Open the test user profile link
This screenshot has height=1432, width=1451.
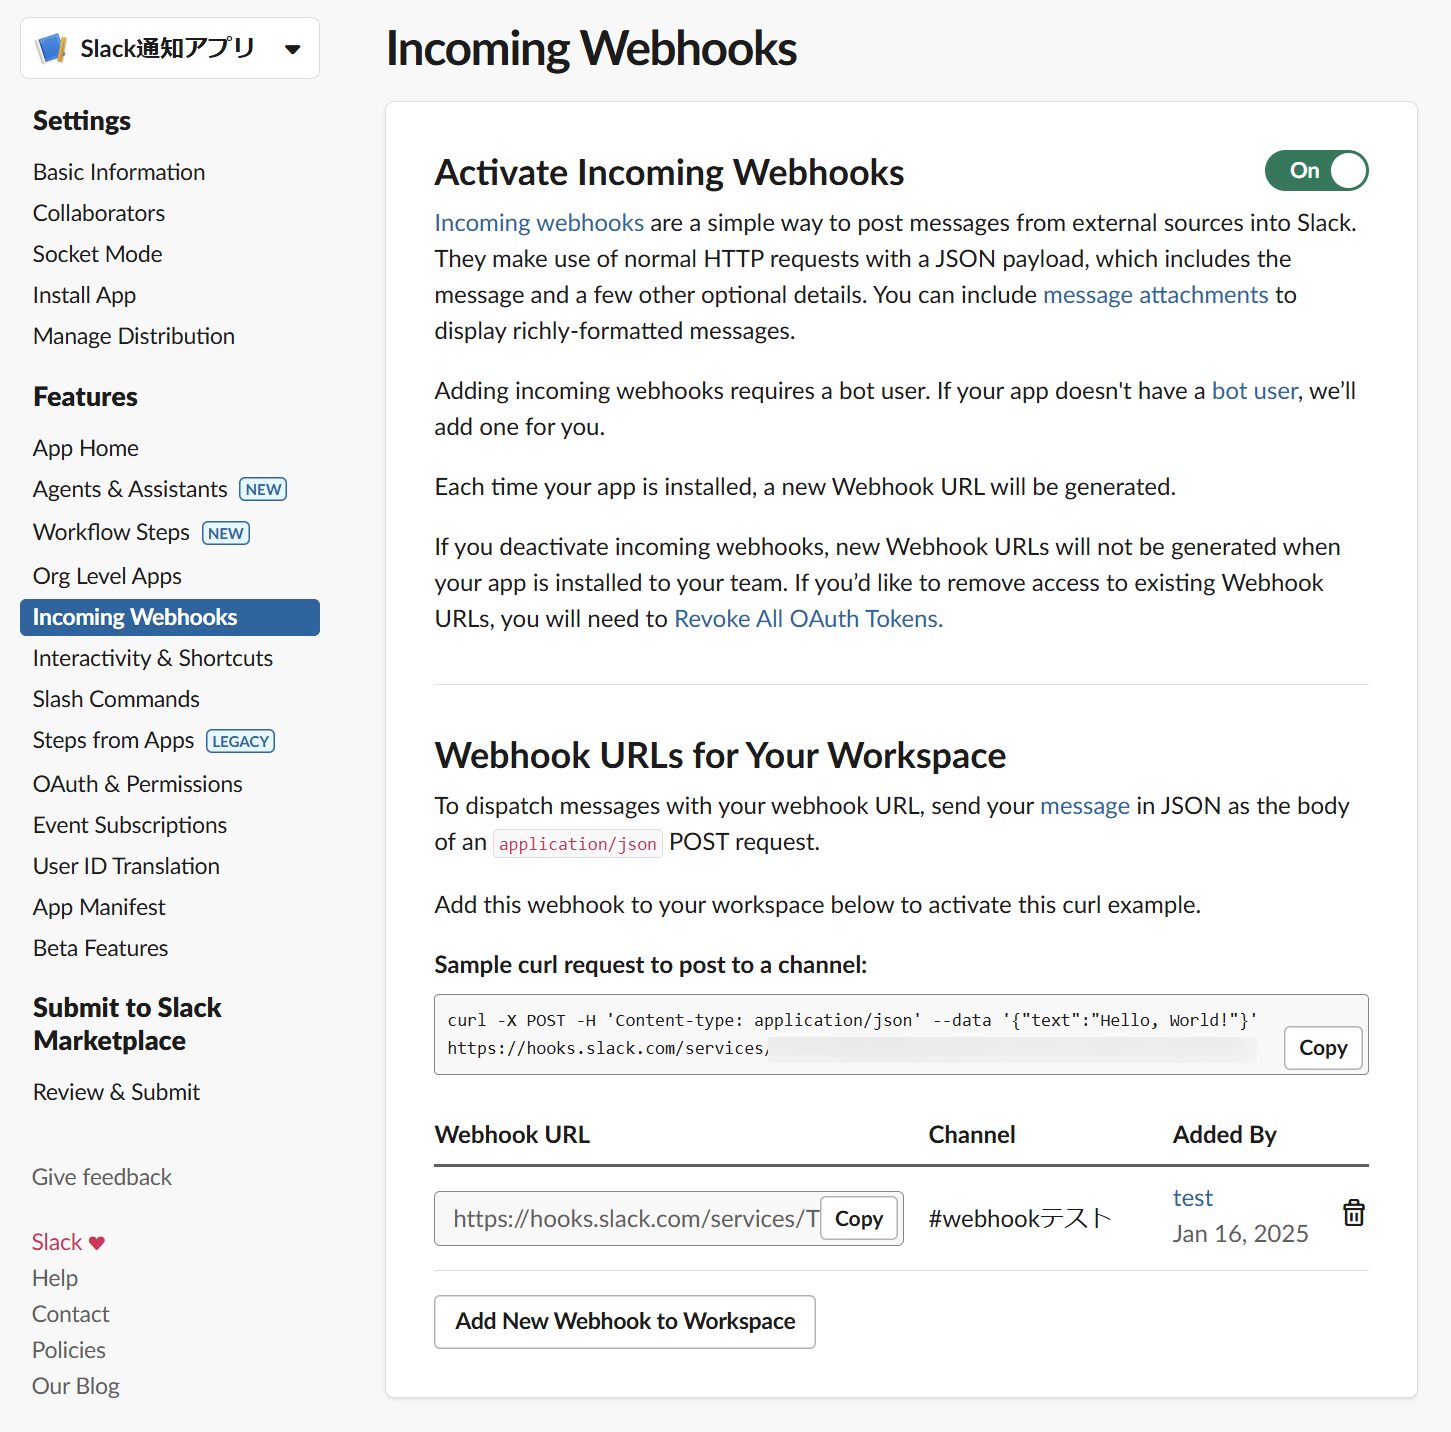point(1192,1198)
